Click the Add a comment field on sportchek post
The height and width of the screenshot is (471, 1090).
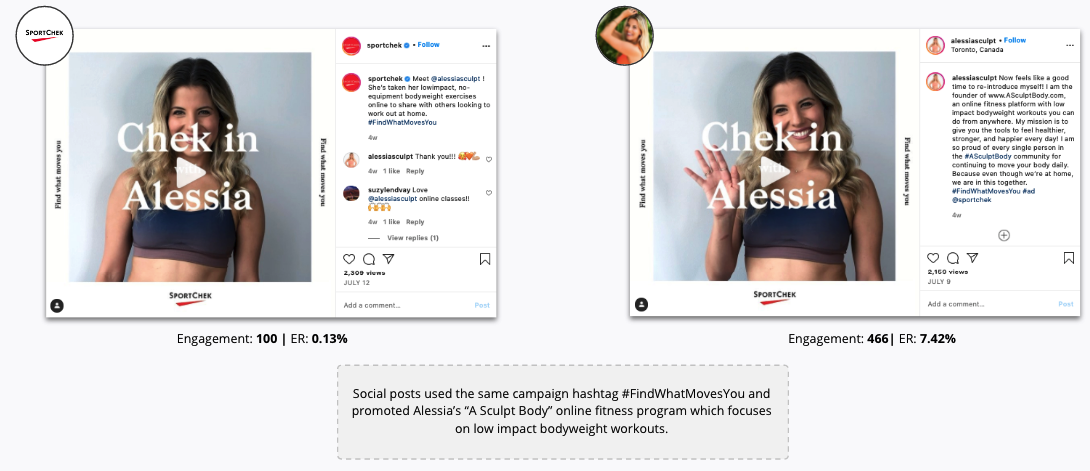[x=405, y=305]
